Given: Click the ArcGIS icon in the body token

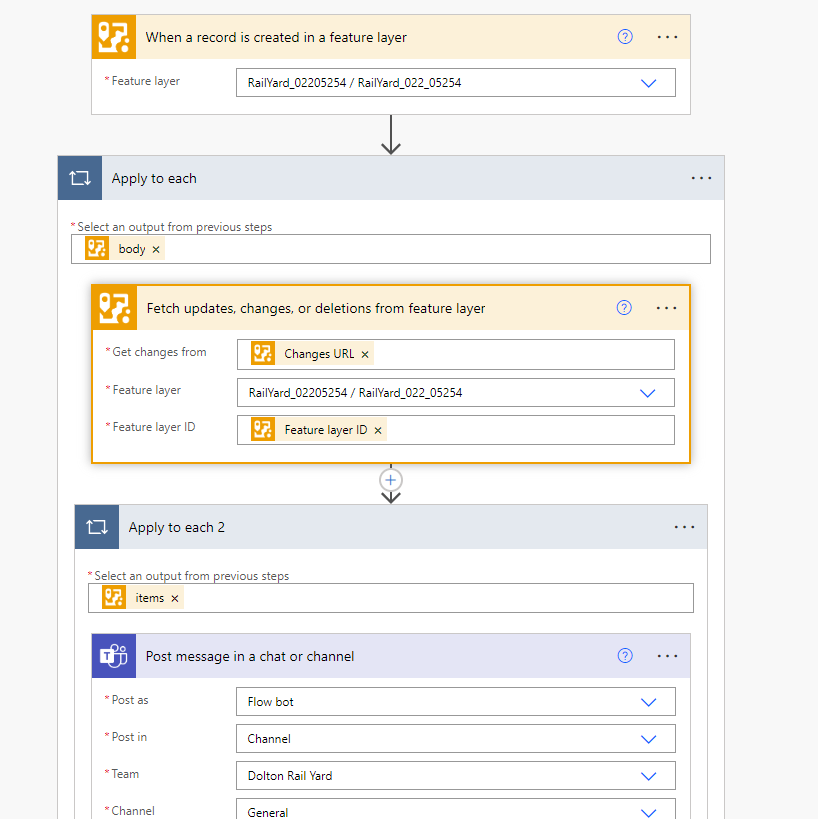Looking at the screenshot, I should point(97,249).
